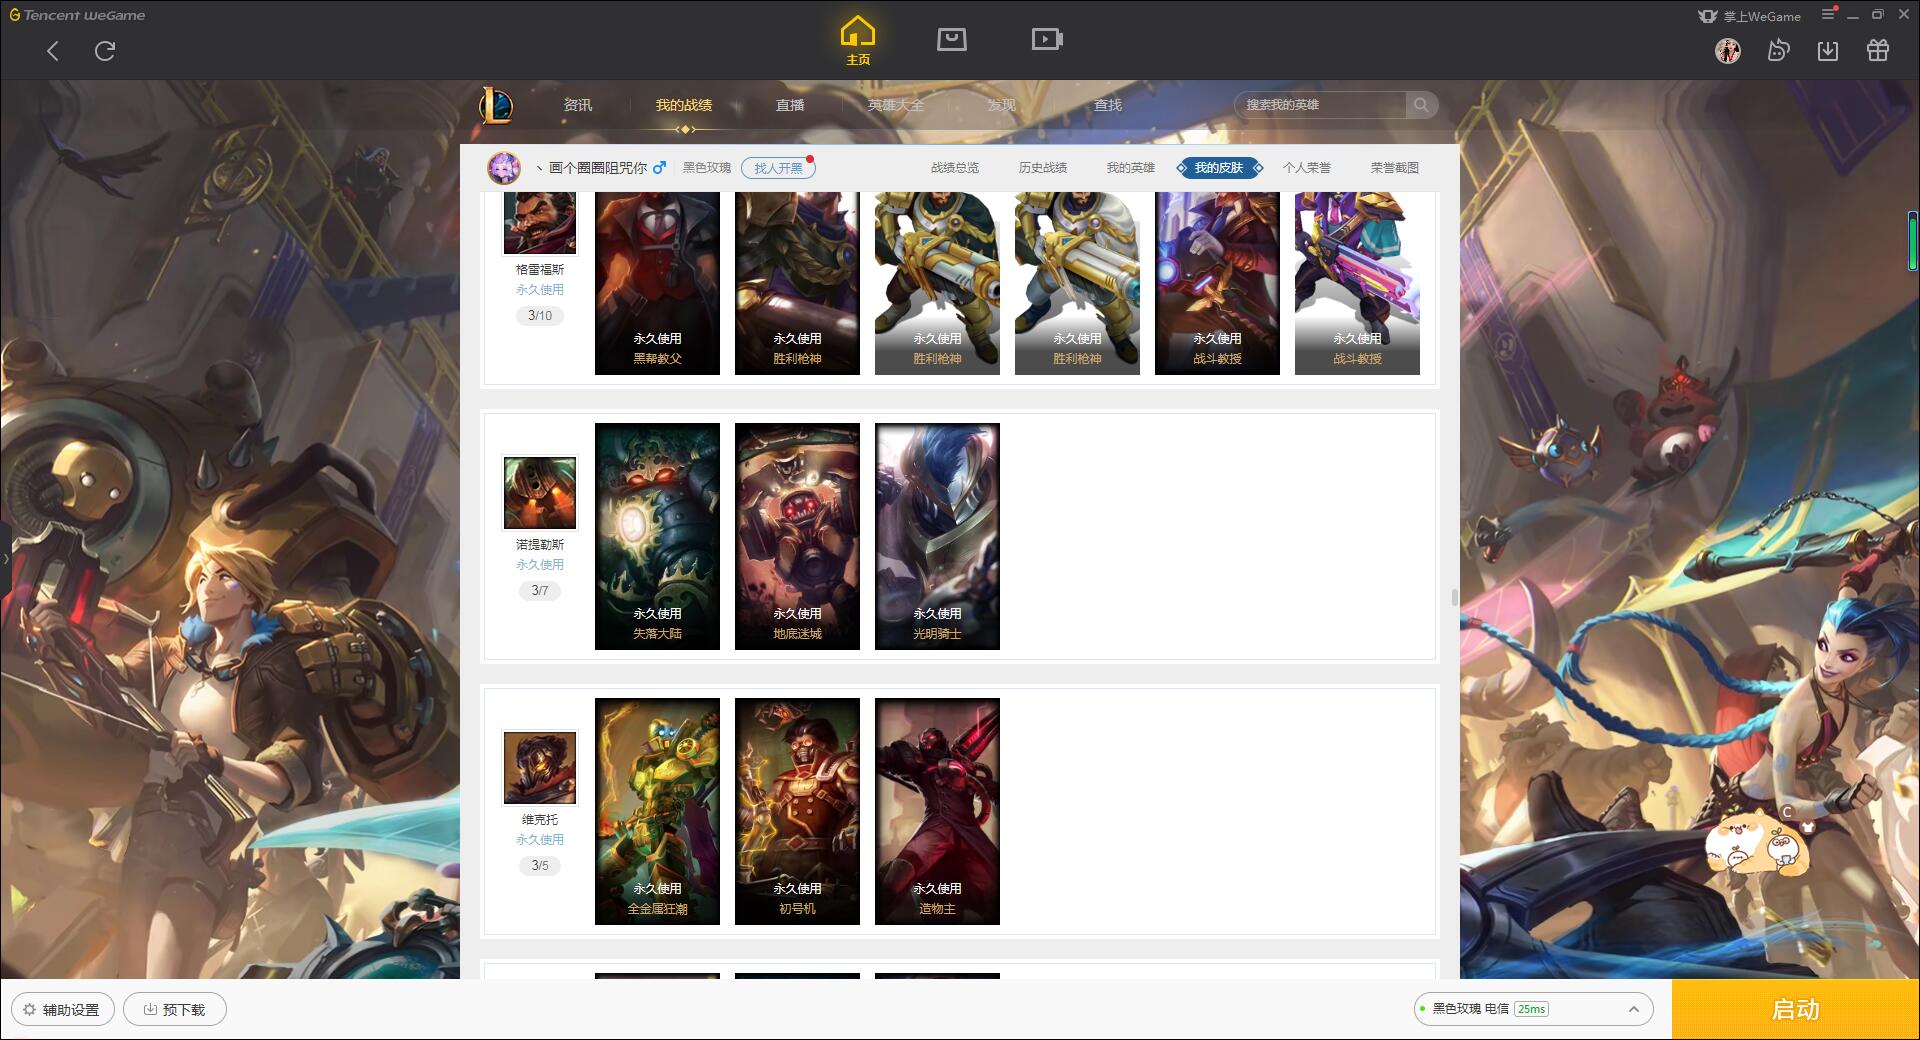This screenshot has height=1040, width=1920.
Task: Switch to 战绩总览 sub-tab
Action: (x=955, y=168)
